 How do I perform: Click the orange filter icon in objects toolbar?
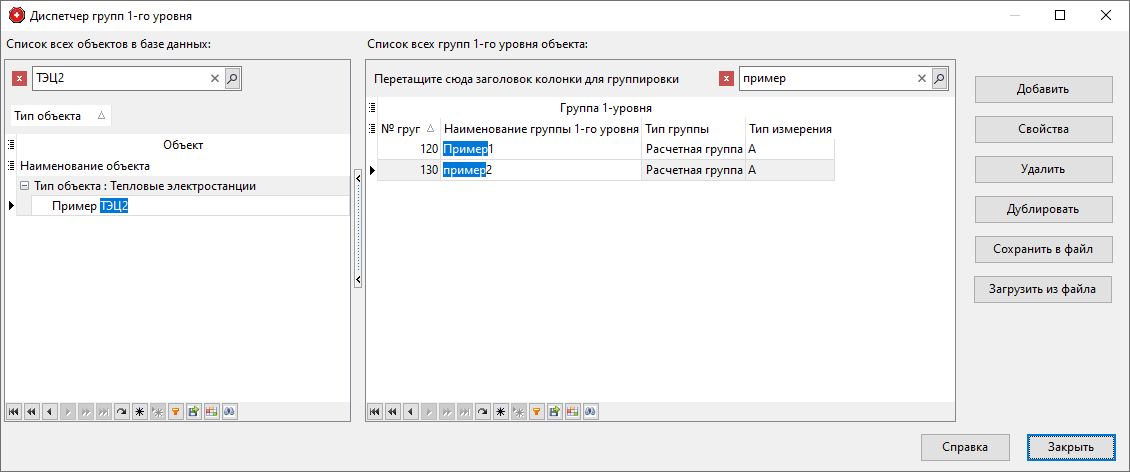click(175, 411)
